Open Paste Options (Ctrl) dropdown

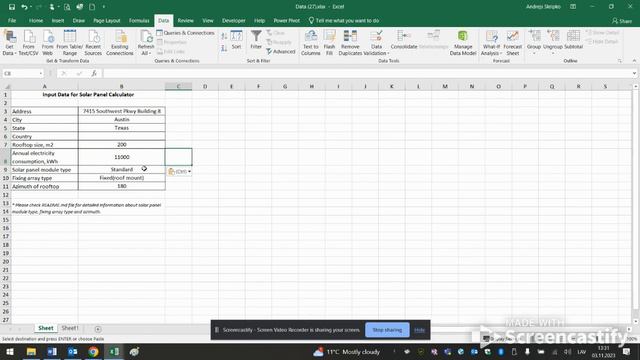click(179, 171)
